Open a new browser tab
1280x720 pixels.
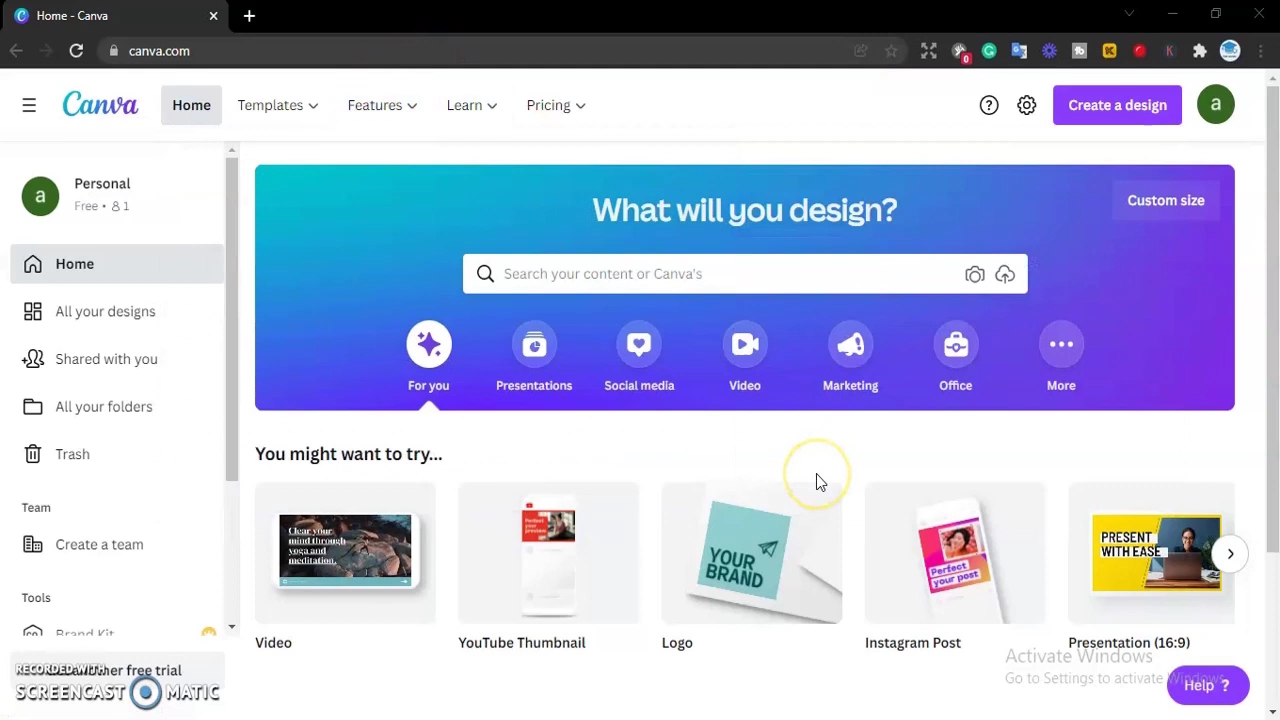tap(249, 16)
